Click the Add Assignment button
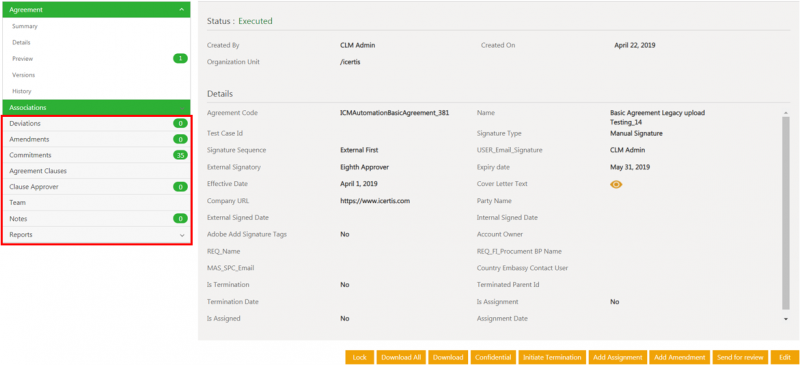The image size is (800, 365). pyautogui.click(x=617, y=357)
